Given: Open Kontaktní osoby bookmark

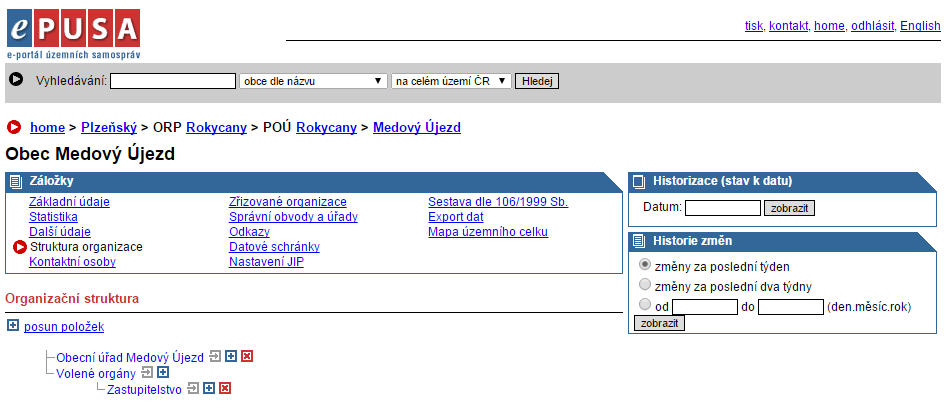Looking at the screenshot, I should (x=73, y=262).
